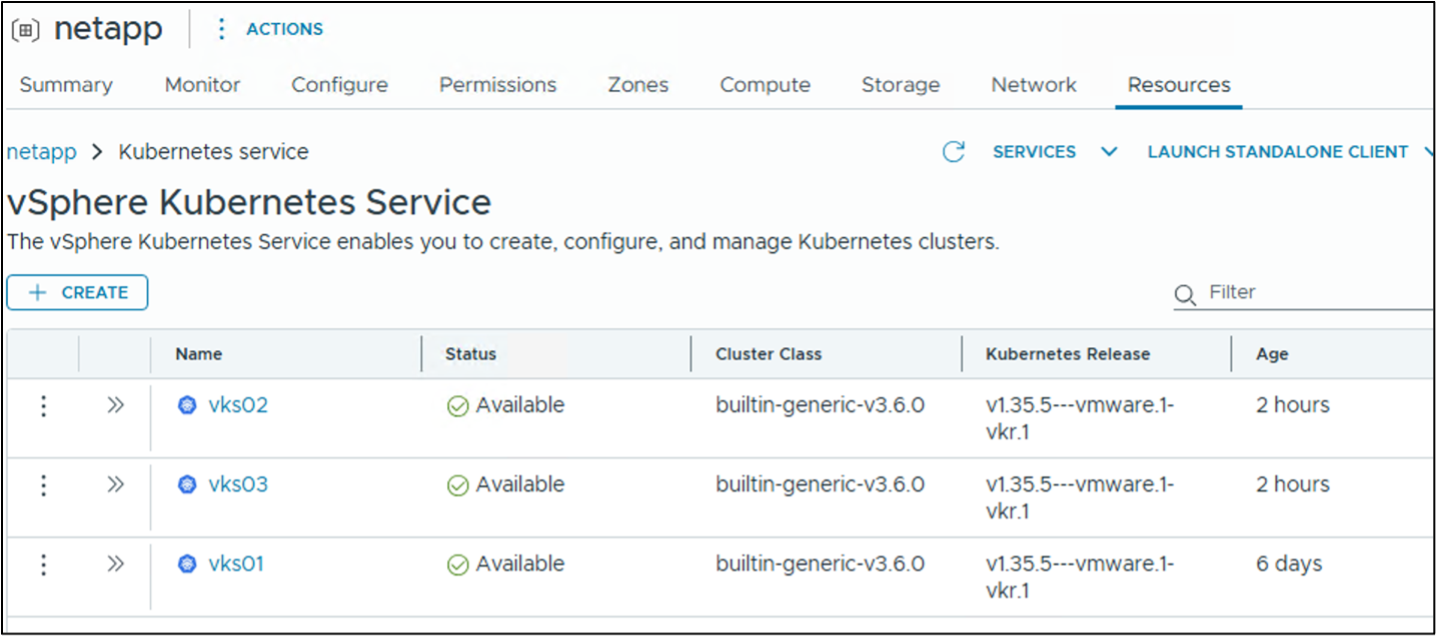Click 'builtin-generic-v3.6.0' in vks03 row
The image size is (1439, 638).
tap(820, 485)
